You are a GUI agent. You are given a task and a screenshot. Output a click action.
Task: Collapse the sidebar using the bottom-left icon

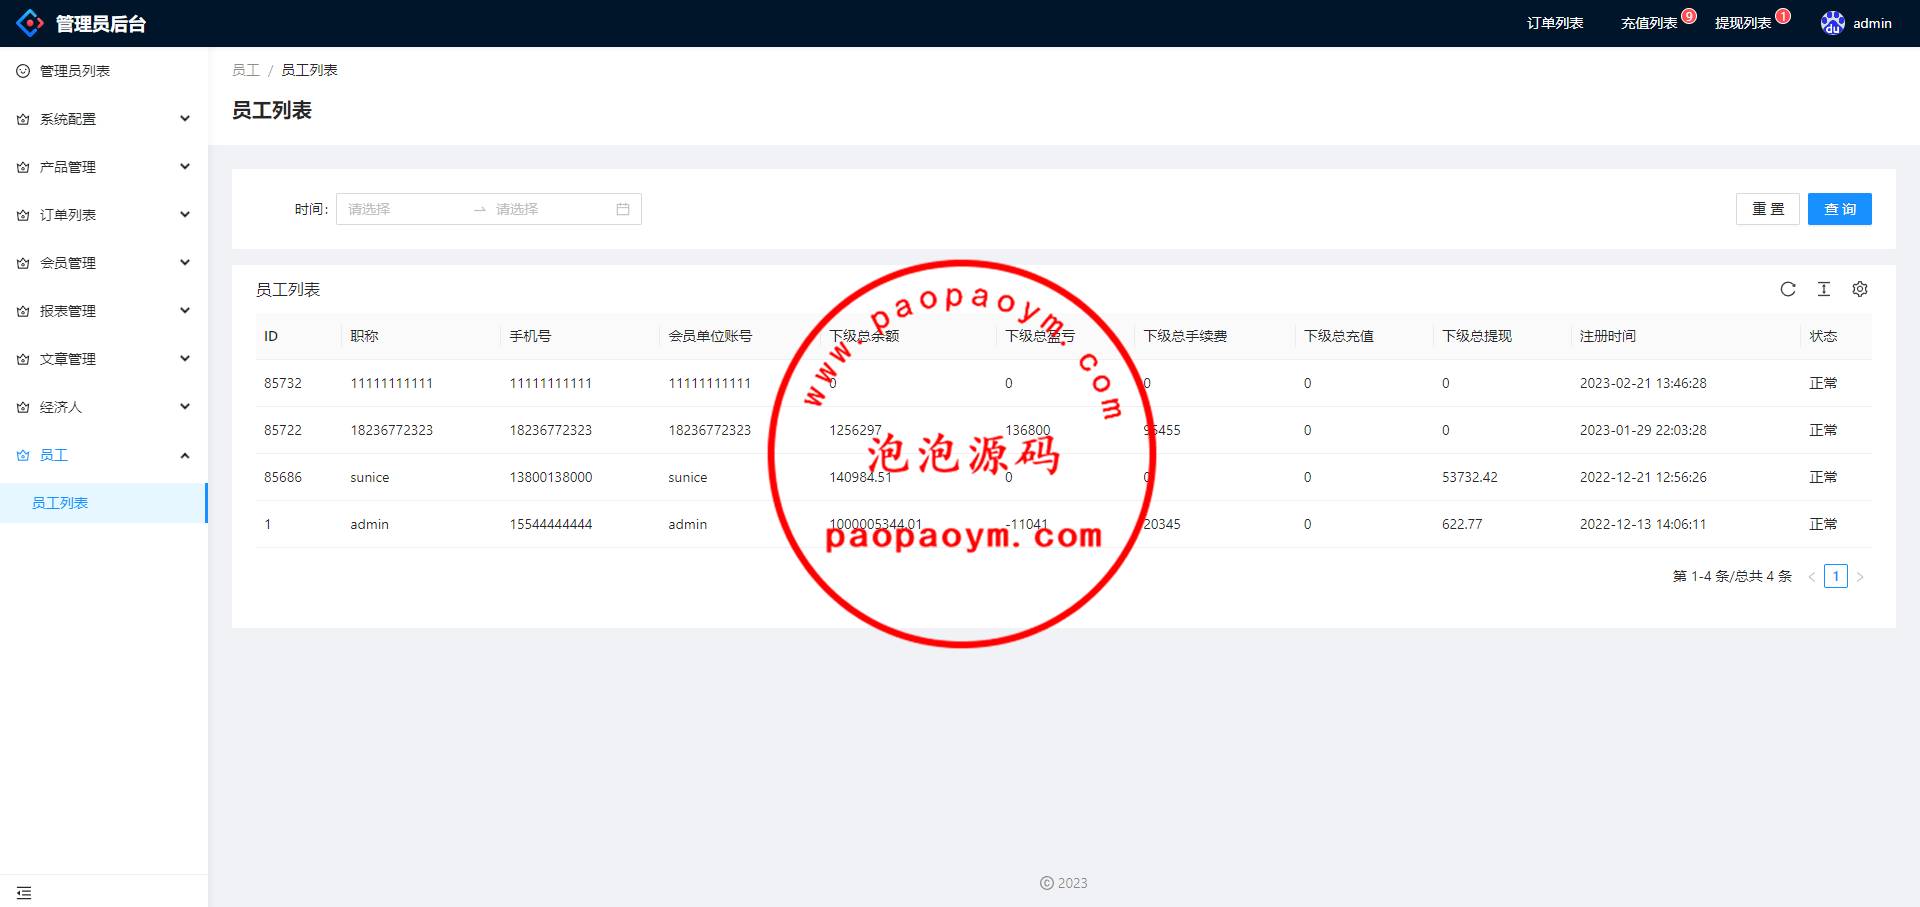(24, 892)
